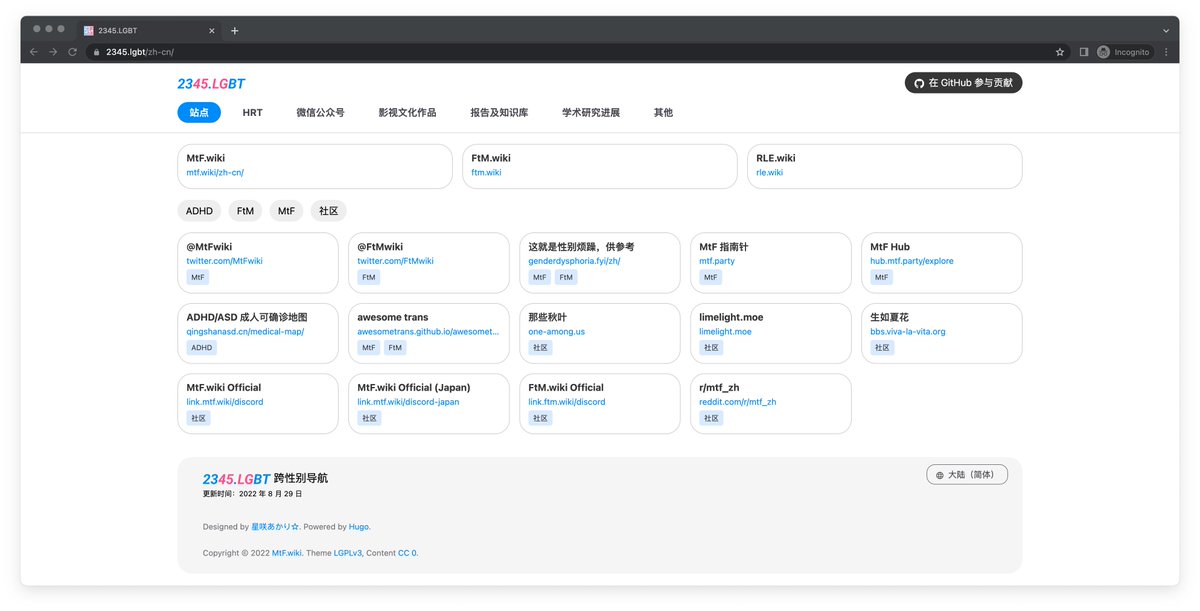Screen dimensions: 1200x611
Task: Open the 影视文化作品 tab
Action: tap(407, 112)
